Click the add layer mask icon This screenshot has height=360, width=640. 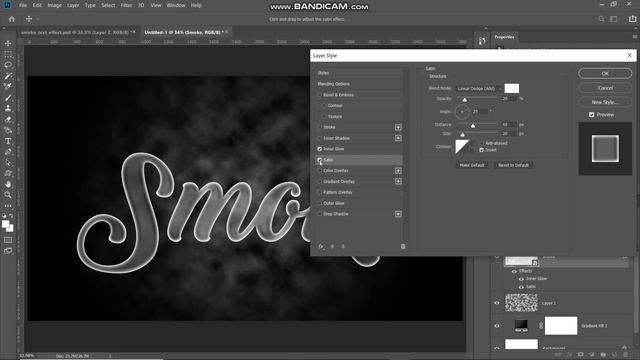pos(580,355)
